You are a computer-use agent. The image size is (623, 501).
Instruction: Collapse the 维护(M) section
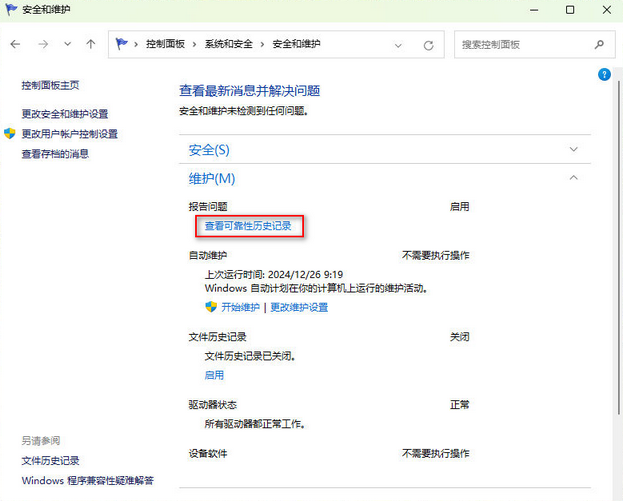573,178
